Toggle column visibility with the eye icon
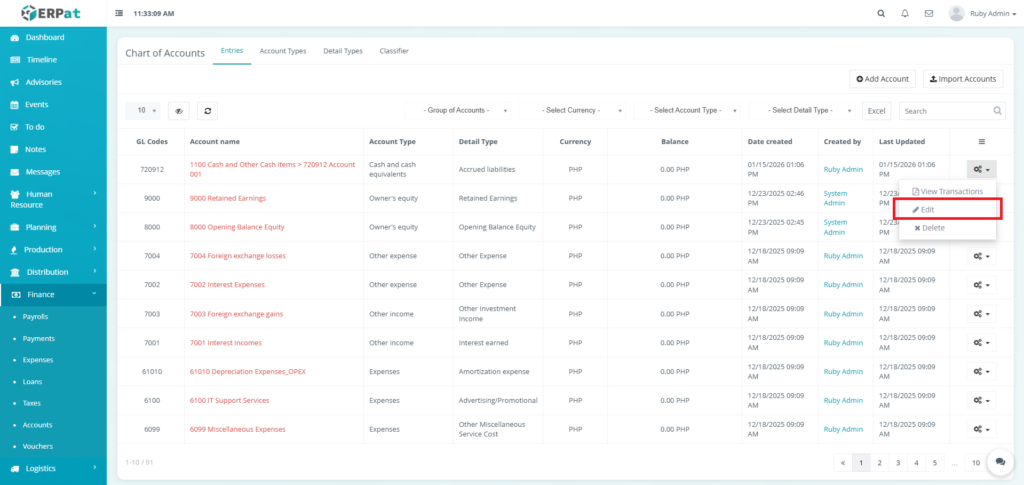The height and width of the screenshot is (485, 1024). point(179,111)
